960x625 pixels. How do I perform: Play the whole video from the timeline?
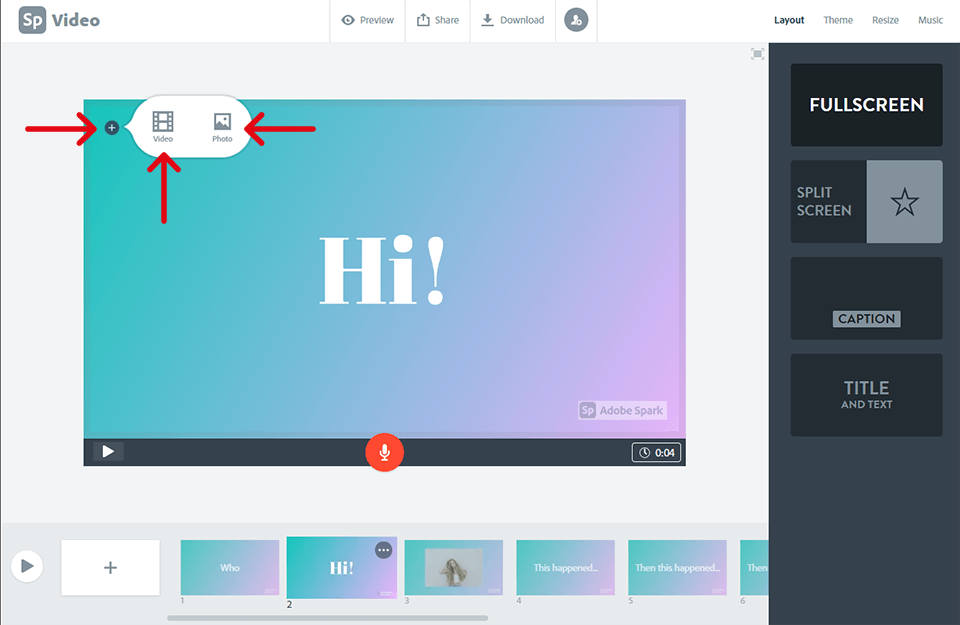[27, 566]
